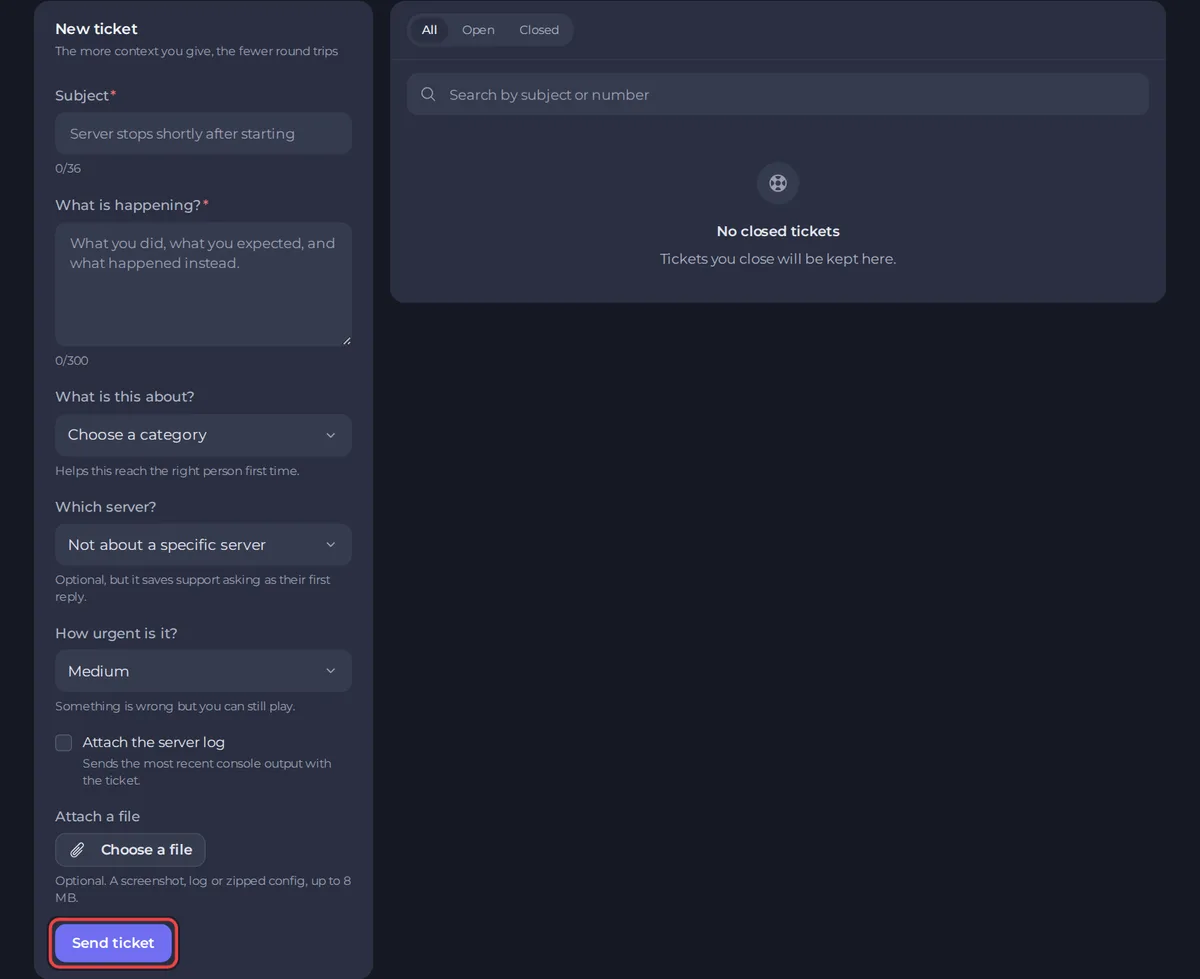
Task: Click the resize grip of the description textarea
Action: [346, 340]
